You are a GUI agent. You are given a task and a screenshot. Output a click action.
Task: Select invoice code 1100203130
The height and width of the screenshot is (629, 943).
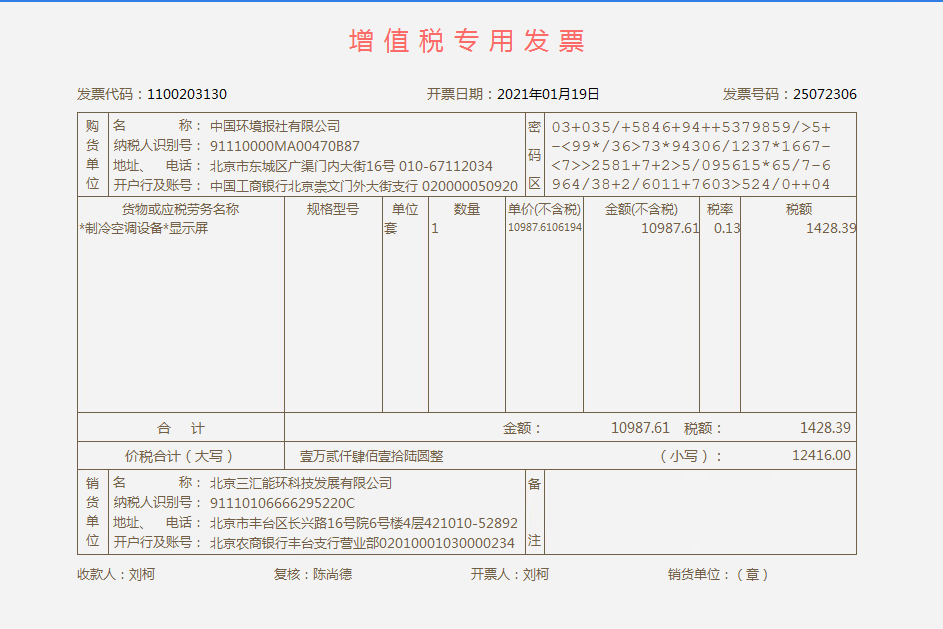(187, 94)
